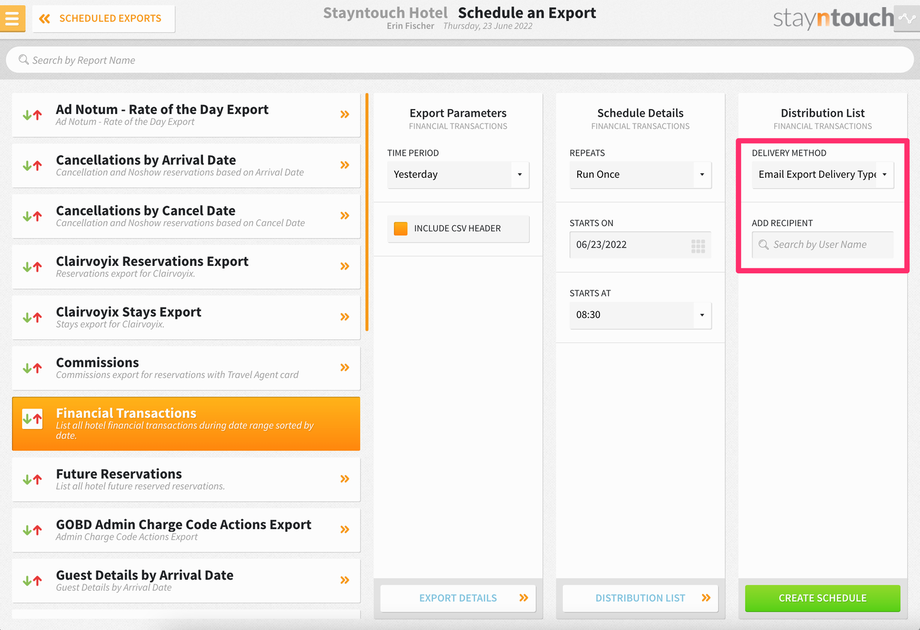The image size is (920, 630).
Task: Expand Clairvoyix Stays Export chevron
Action: tap(345, 317)
